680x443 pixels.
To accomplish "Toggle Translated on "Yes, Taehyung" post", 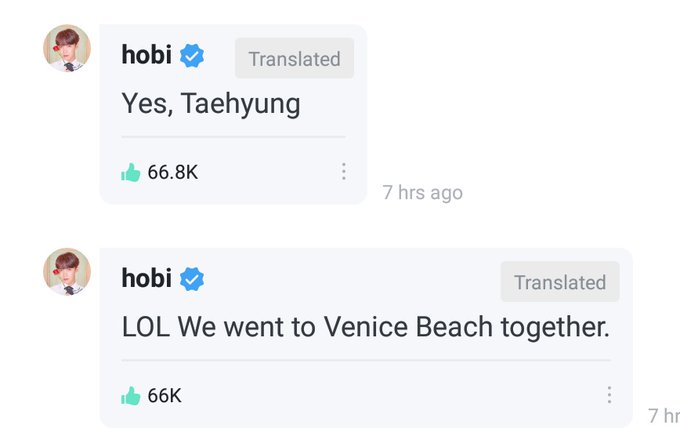I will coord(294,59).
